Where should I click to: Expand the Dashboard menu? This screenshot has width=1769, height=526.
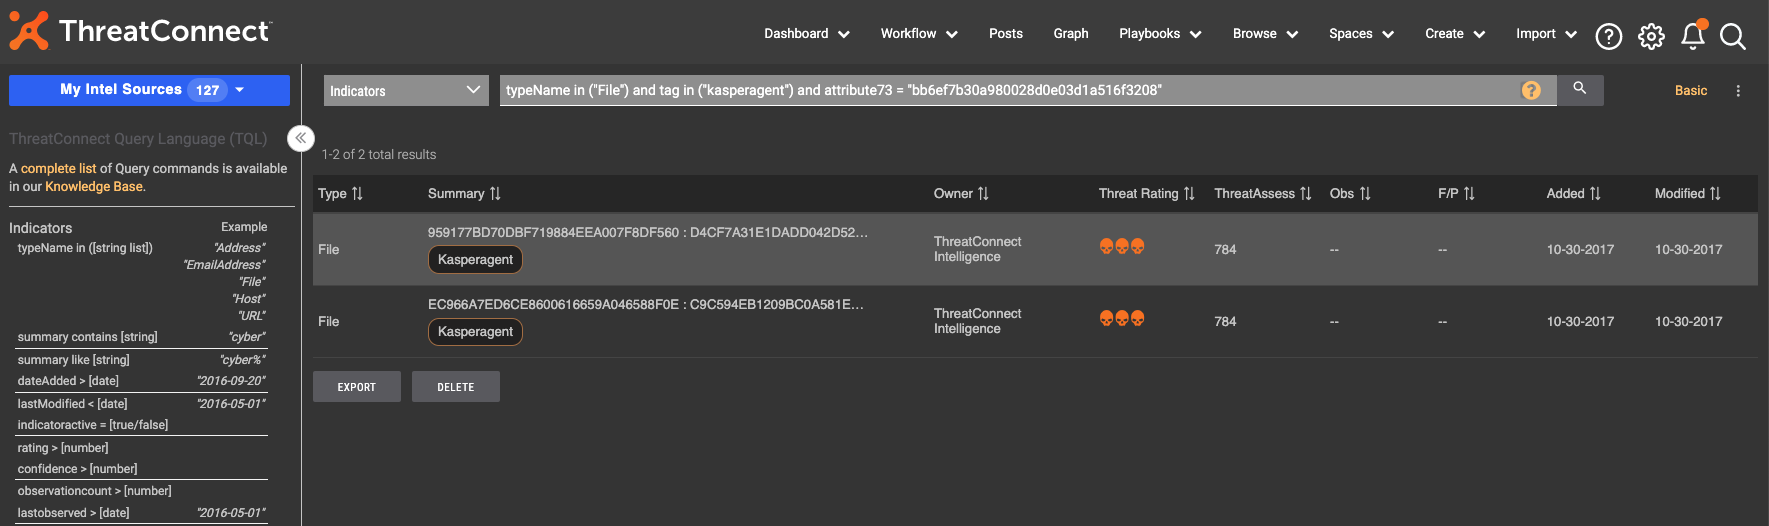(806, 34)
